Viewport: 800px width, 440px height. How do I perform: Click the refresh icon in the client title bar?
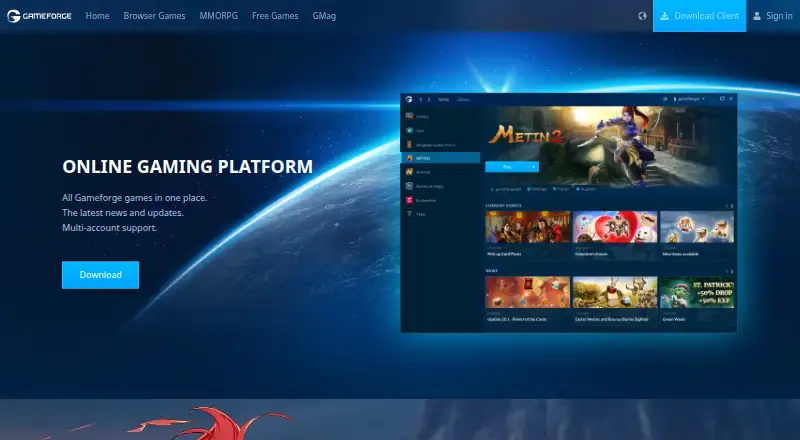[665, 99]
